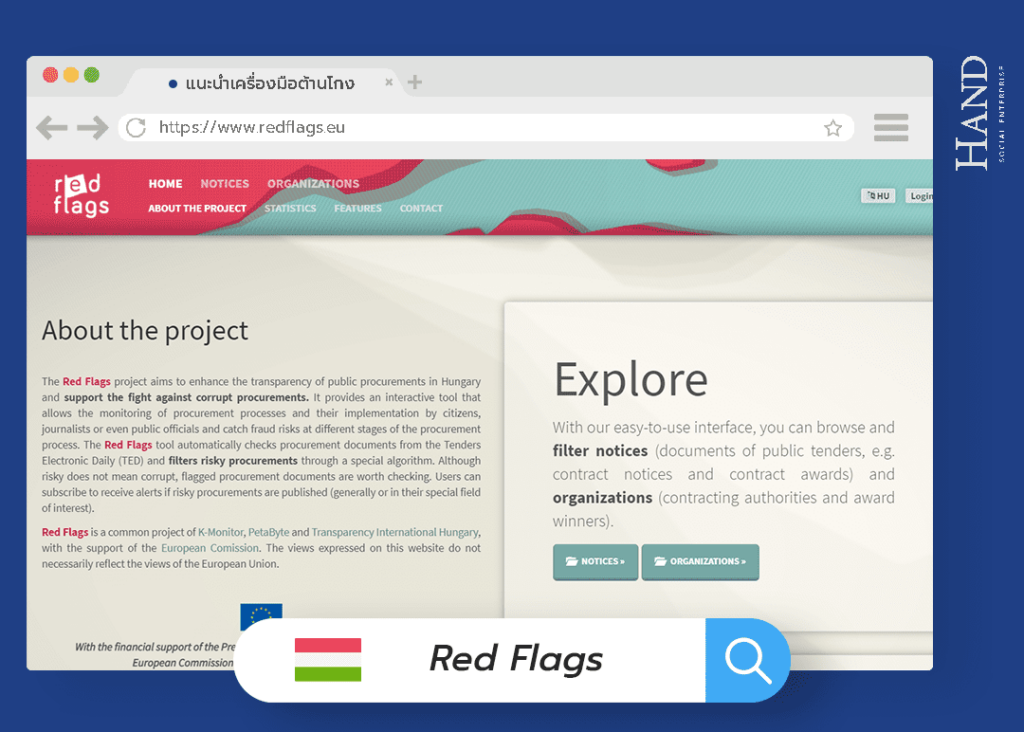Open a new tab with plus icon
Screen dimensions: 1024x732
coord(415,82)
